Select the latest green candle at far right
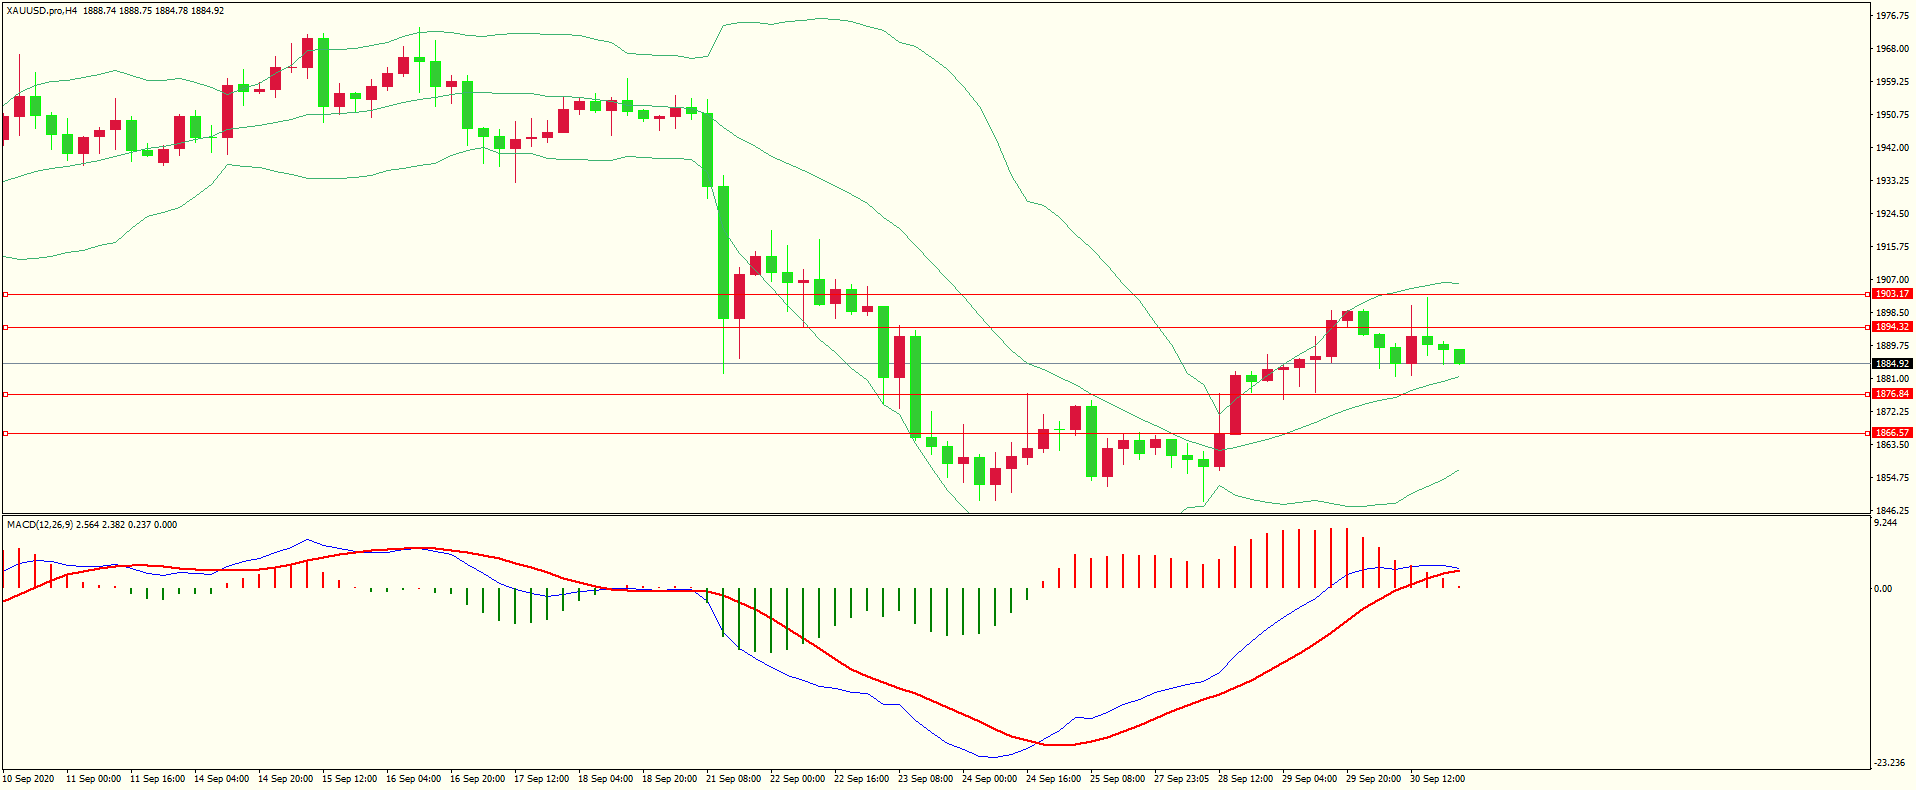 tap(1459, 356)
